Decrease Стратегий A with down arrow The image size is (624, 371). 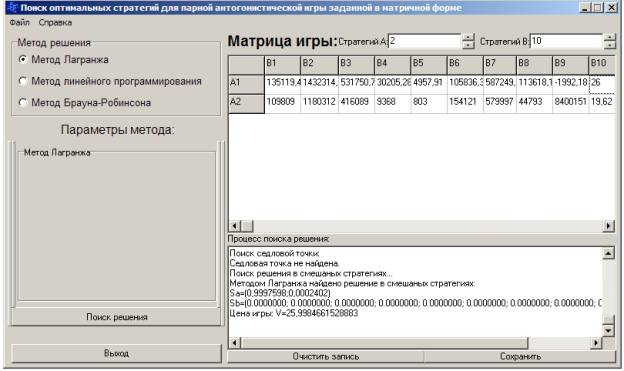[x=468, y=45]
